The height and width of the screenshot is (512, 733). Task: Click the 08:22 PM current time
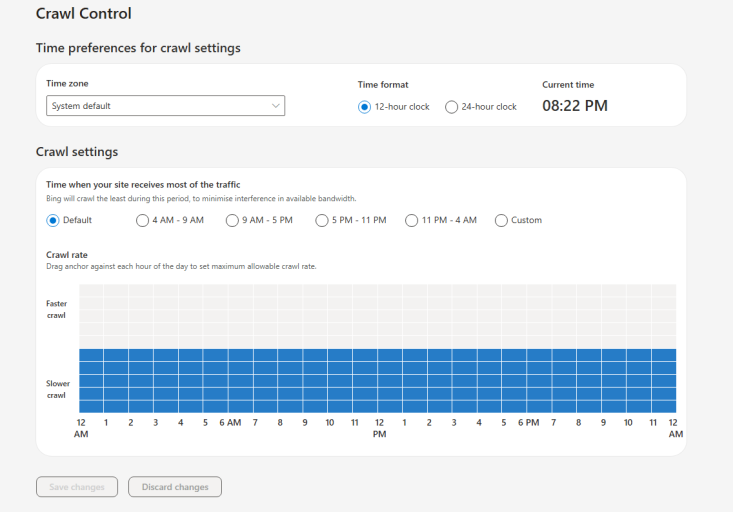[x=575, y=106]
